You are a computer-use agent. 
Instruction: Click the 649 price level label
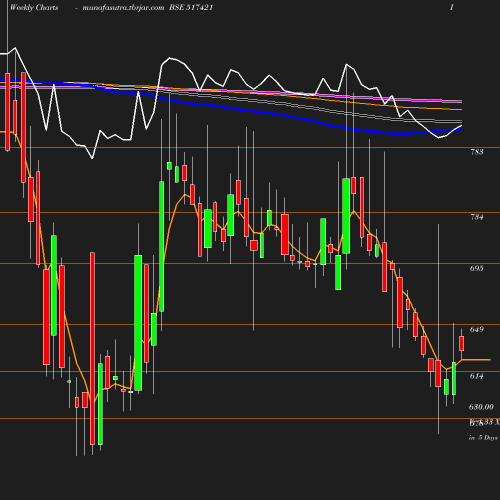point(477,329)
